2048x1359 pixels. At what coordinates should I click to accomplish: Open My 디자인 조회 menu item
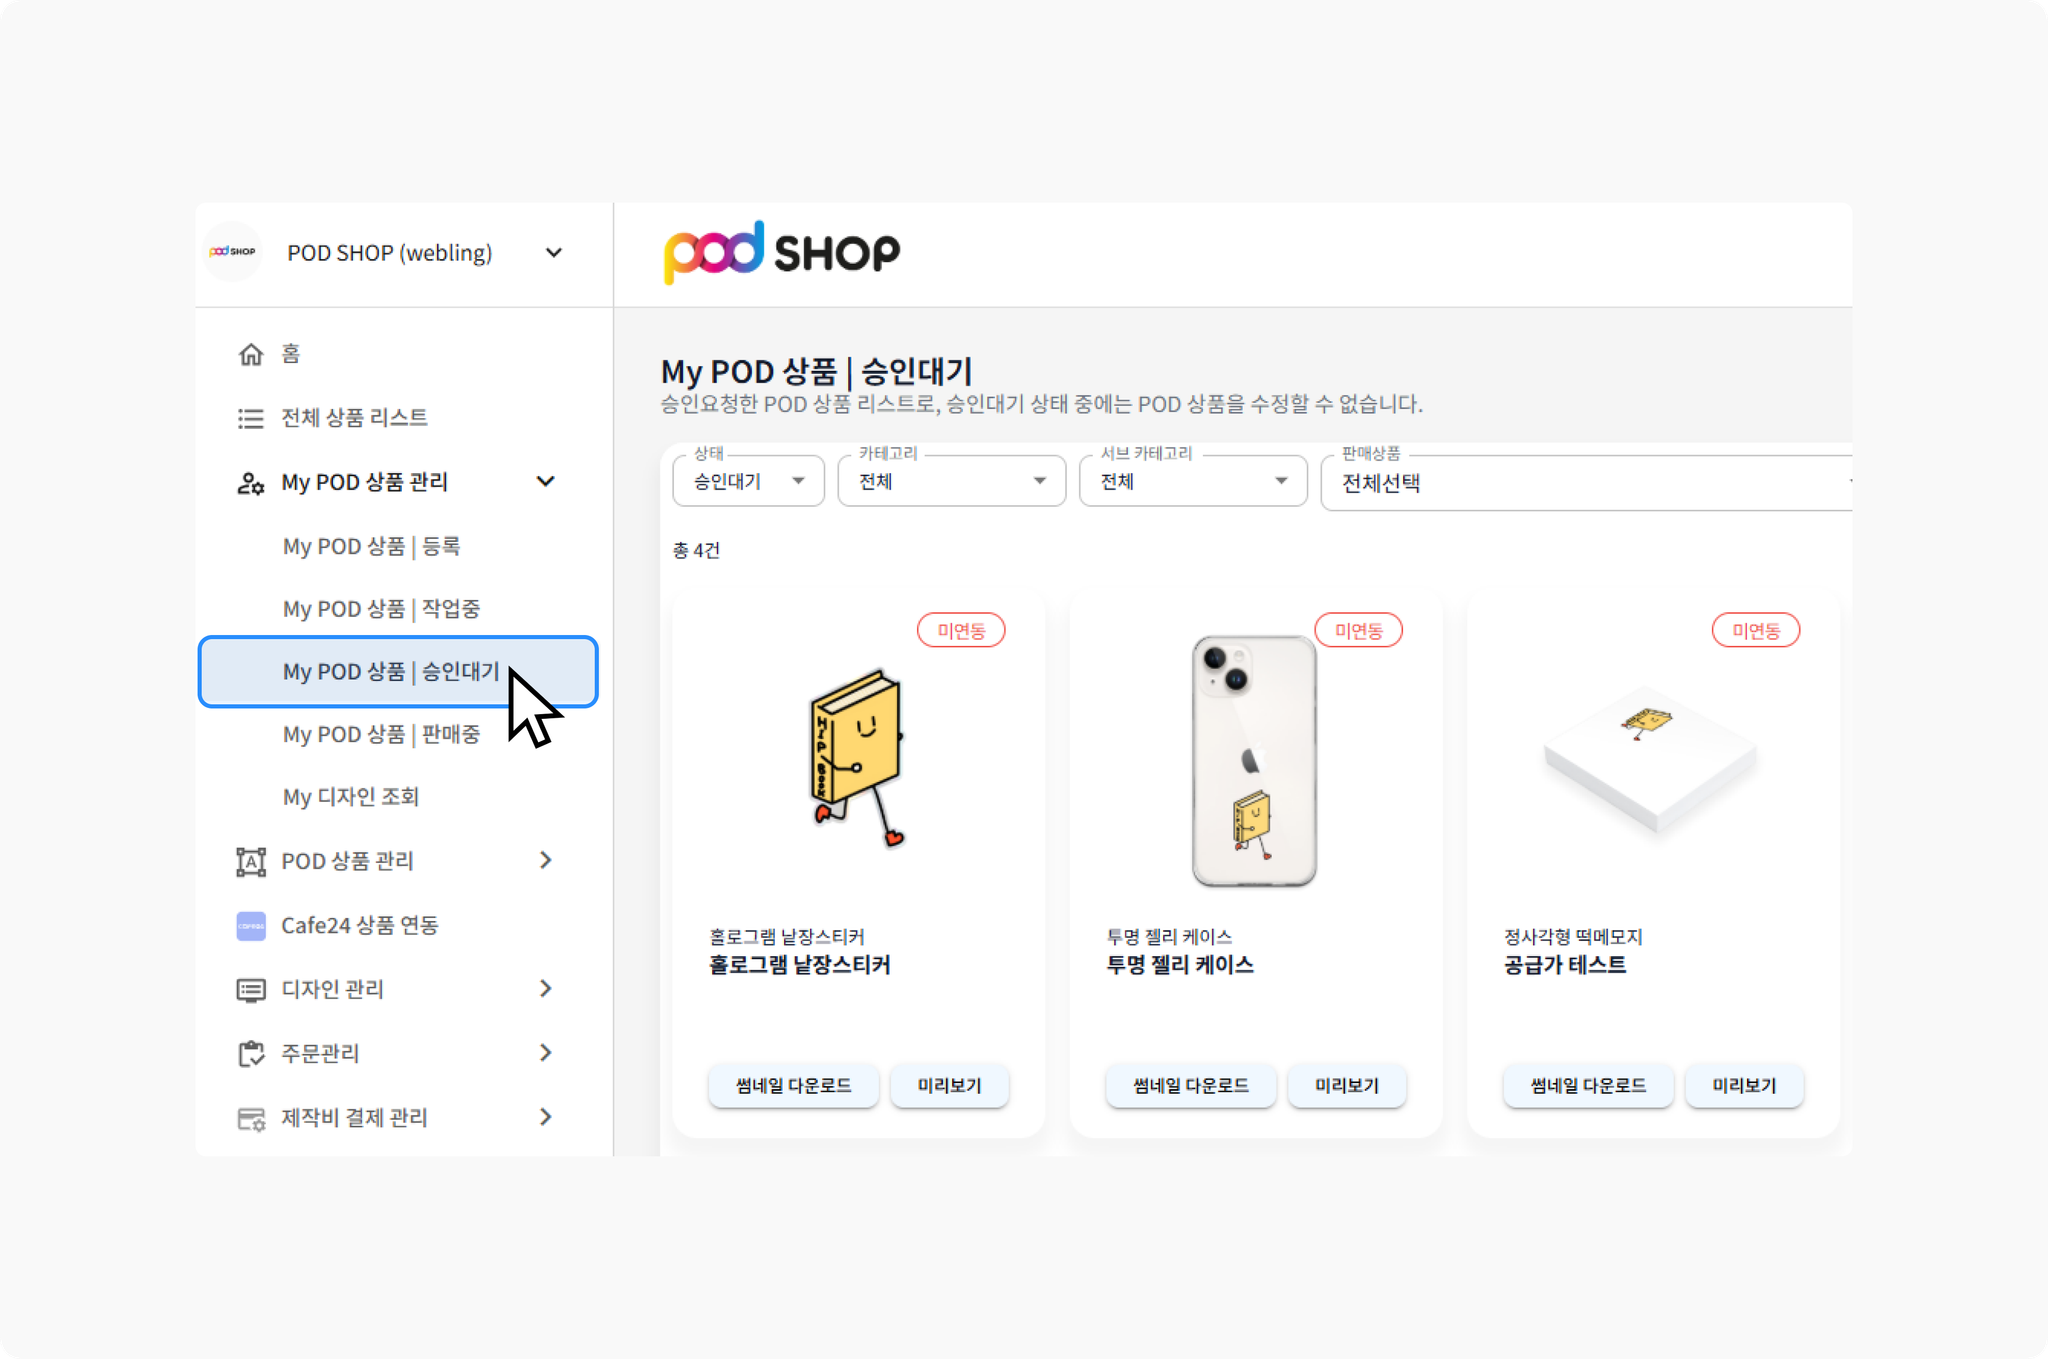(350, 797)
